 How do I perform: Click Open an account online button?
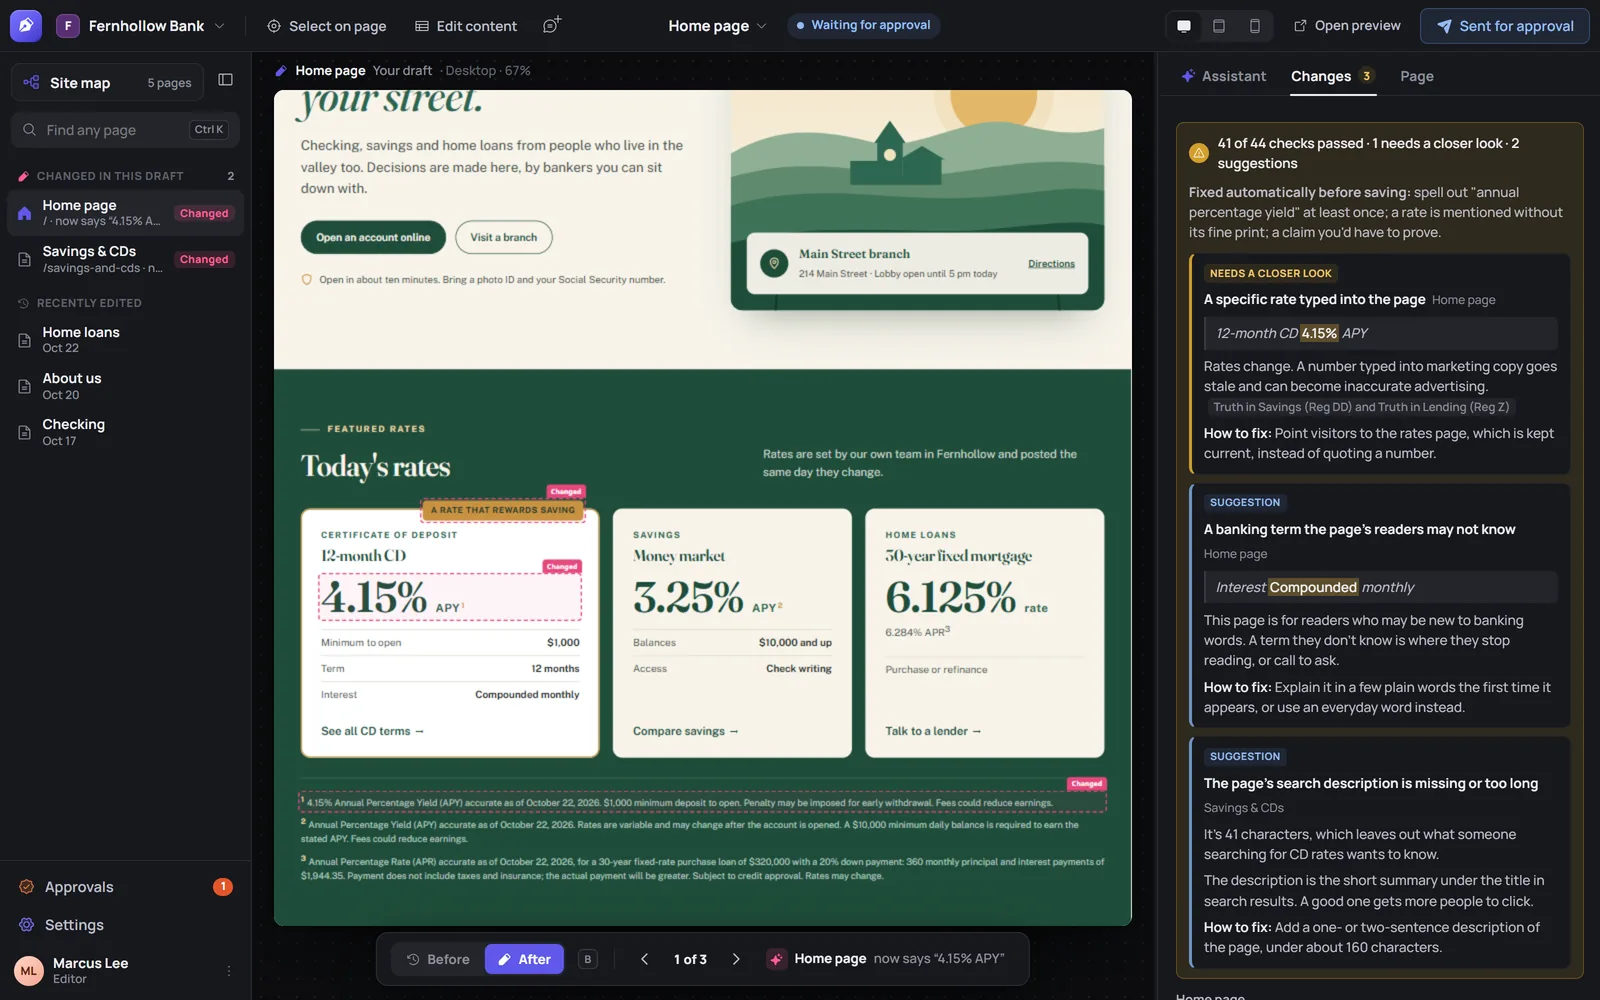pos(373,237)
